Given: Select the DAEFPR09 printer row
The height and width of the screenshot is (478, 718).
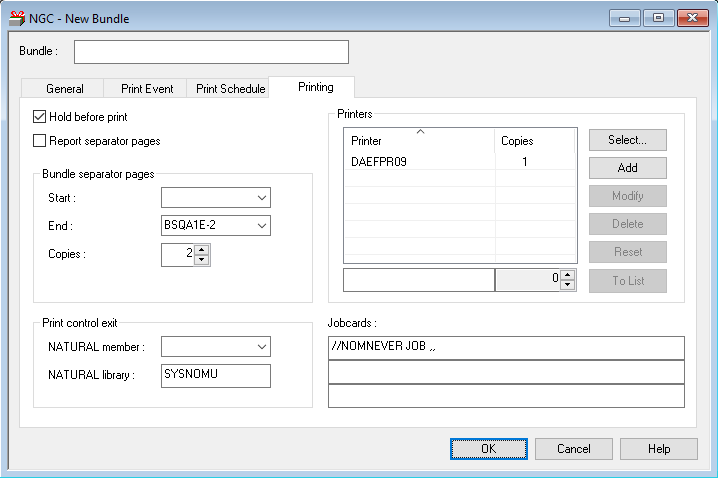Looking at the screenshot, I should click(380, 161).
